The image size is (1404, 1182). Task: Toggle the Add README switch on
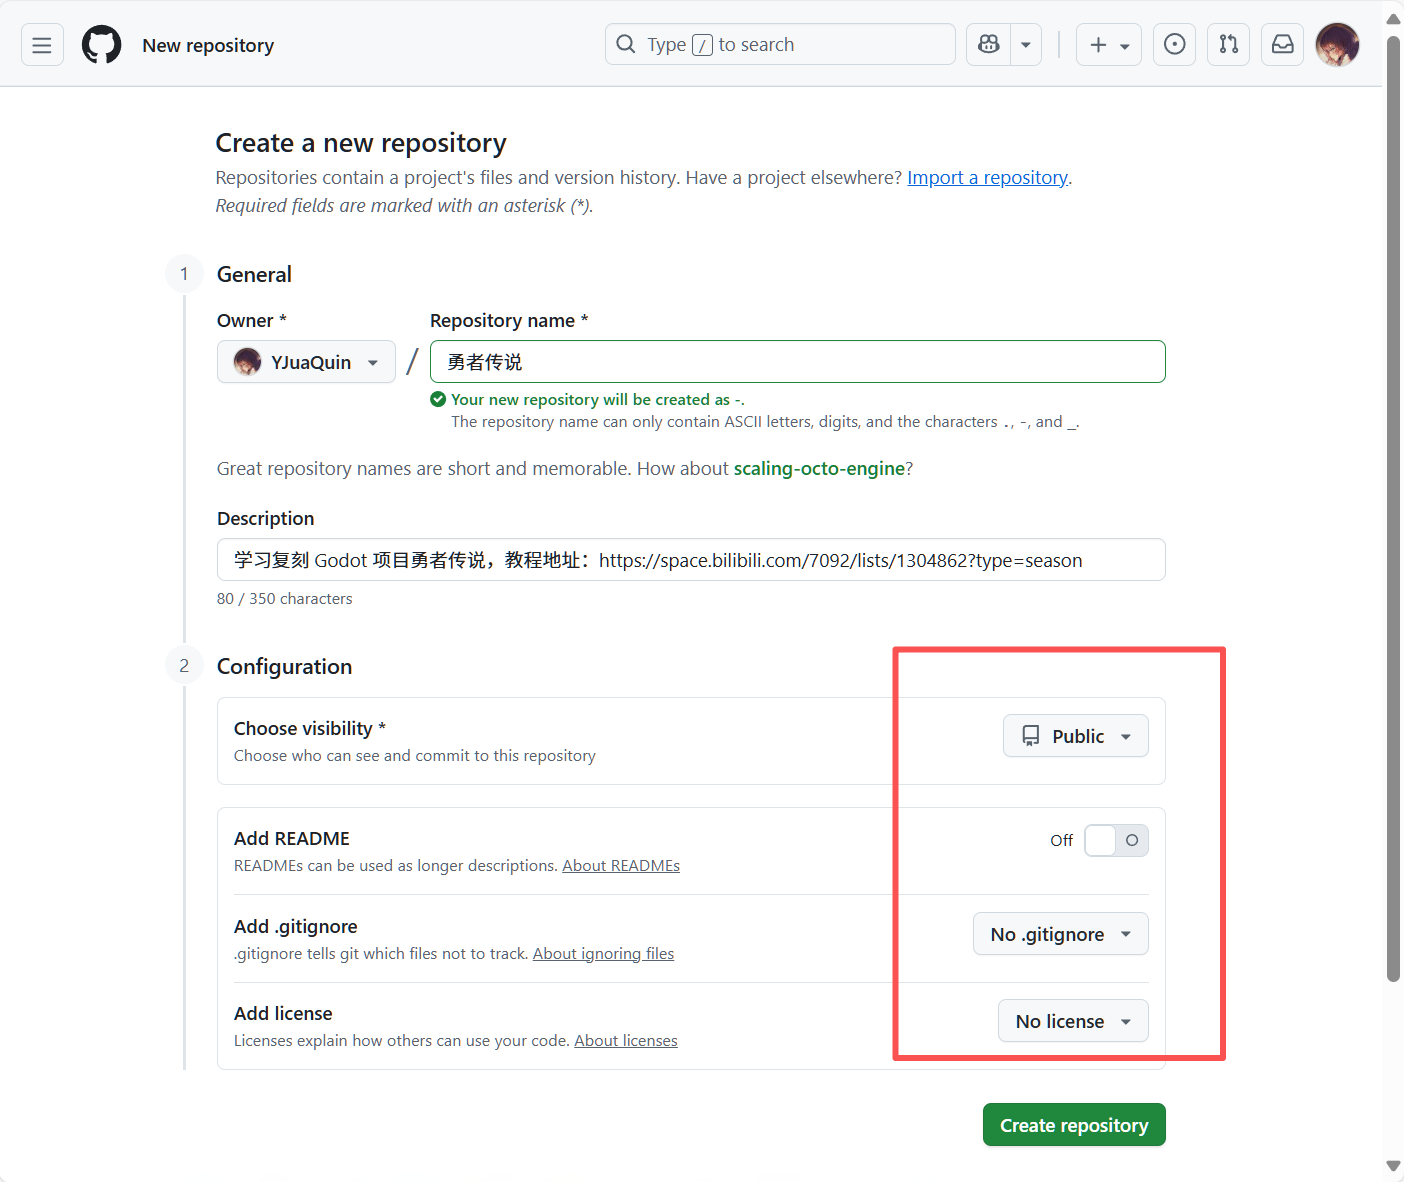click(x=1116, y=840)
